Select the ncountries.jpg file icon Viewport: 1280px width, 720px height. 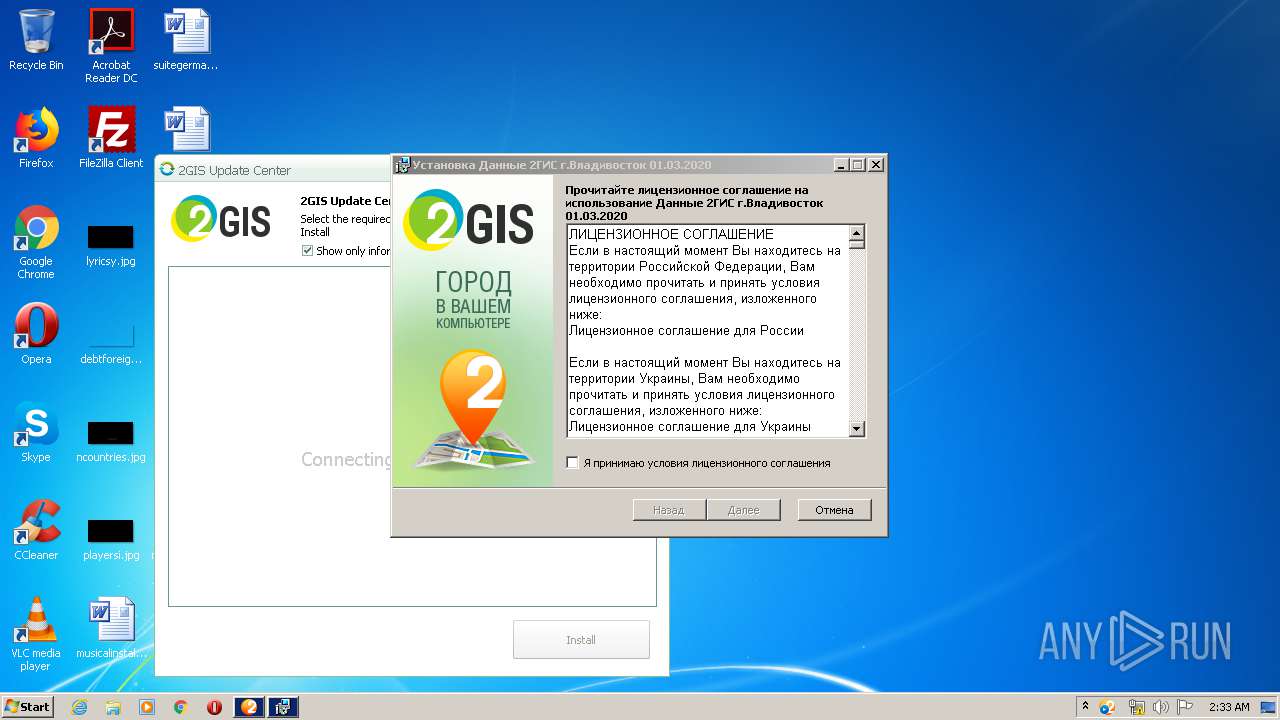111,440
